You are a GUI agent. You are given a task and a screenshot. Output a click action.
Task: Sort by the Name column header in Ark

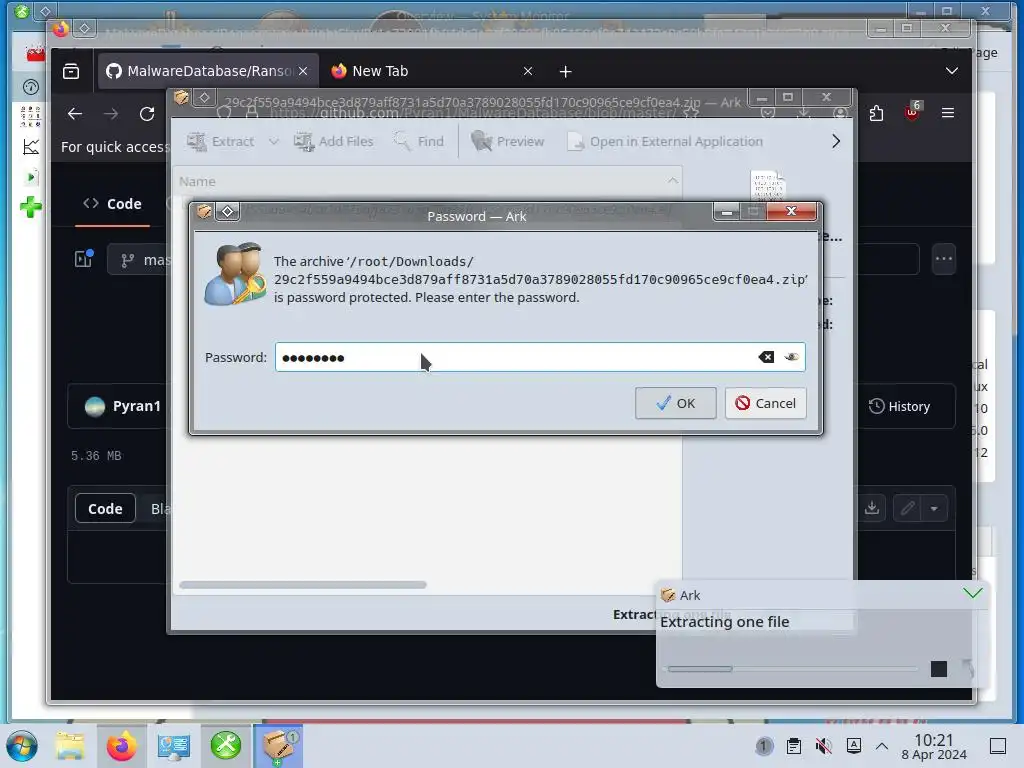(427, 181)
